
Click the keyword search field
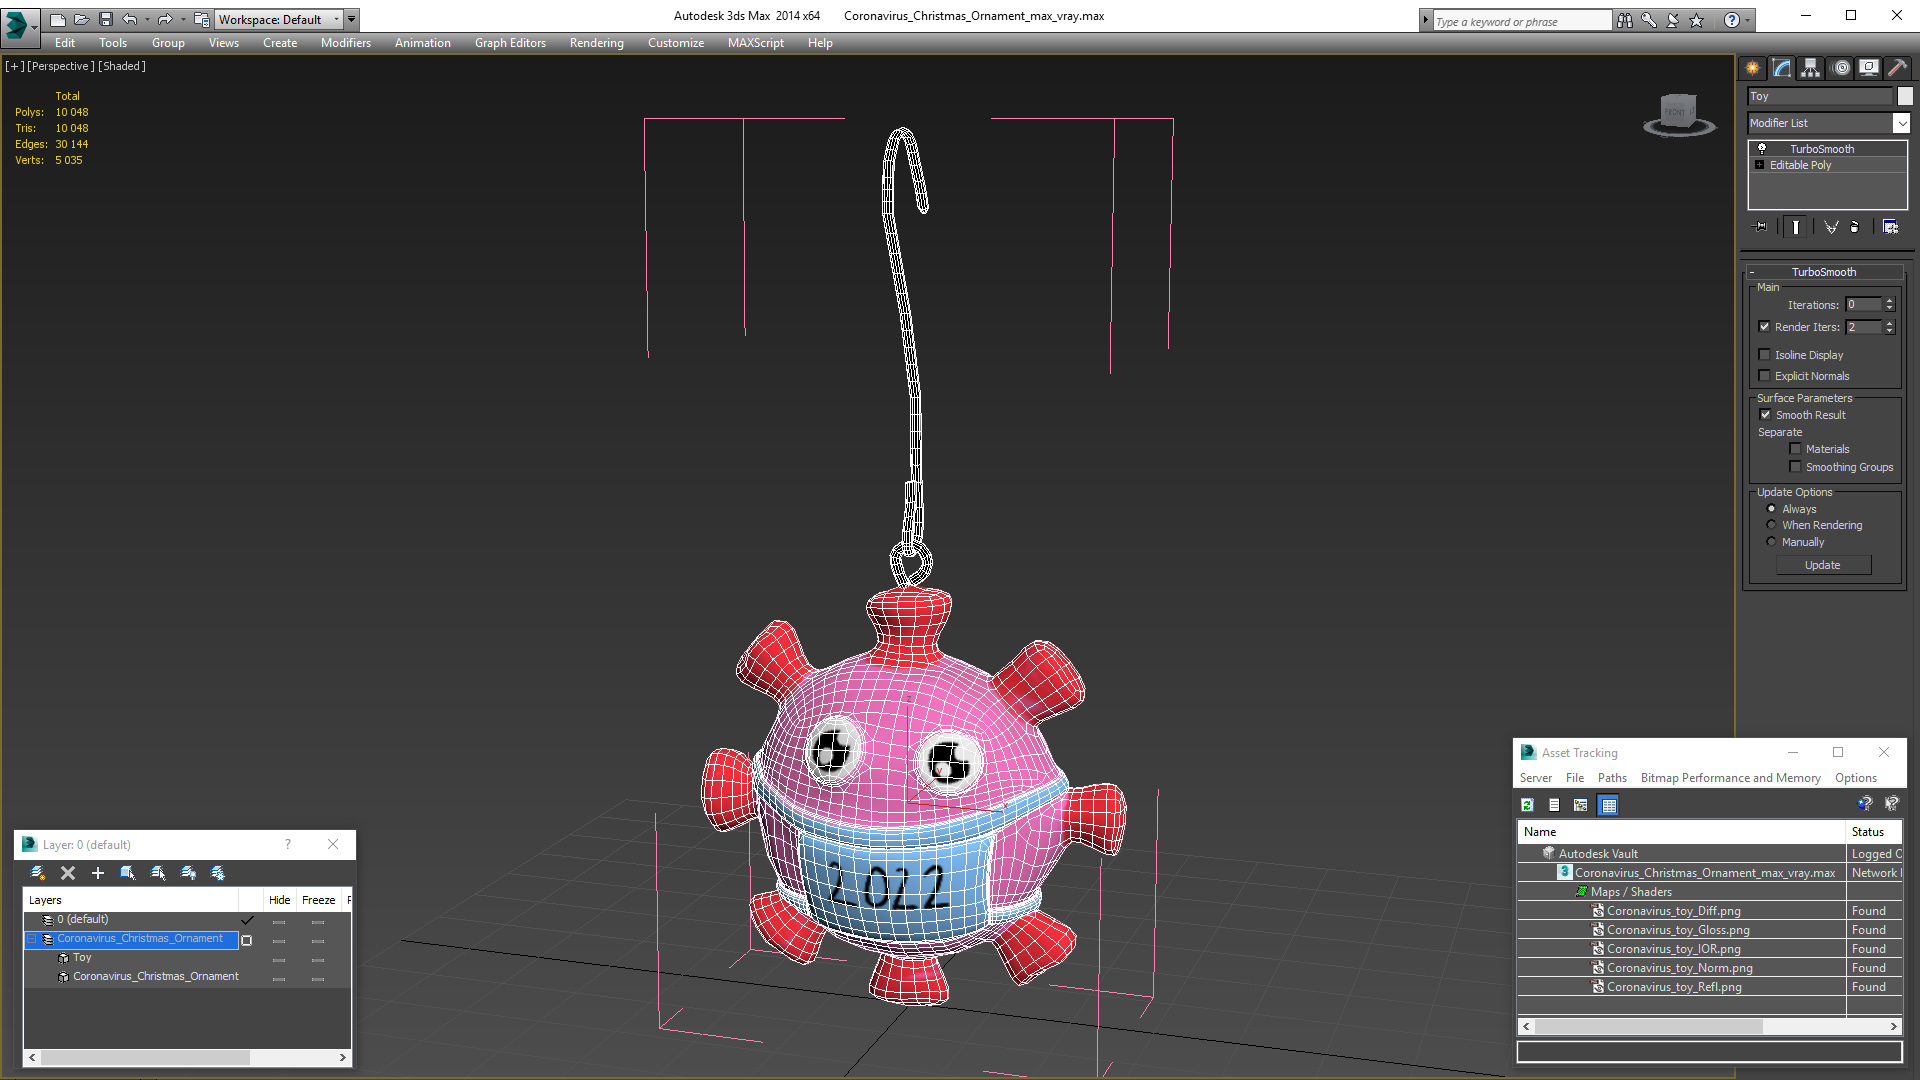1520,21
